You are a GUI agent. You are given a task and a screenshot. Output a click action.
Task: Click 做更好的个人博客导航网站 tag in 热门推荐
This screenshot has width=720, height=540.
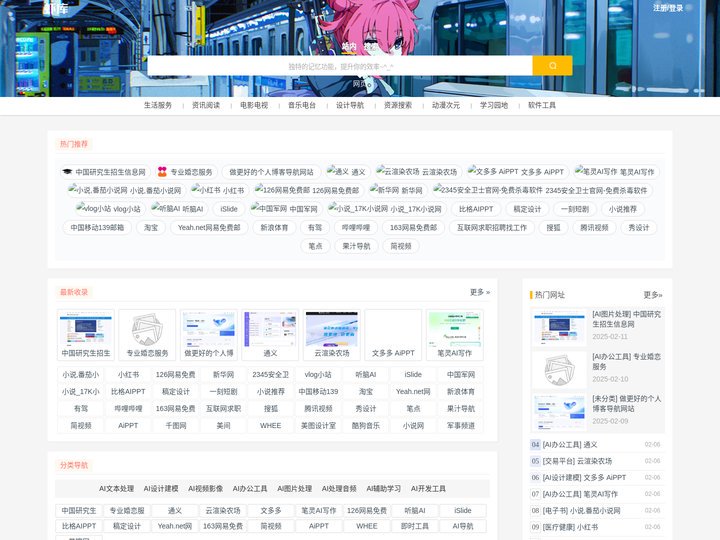pos(271,172)
